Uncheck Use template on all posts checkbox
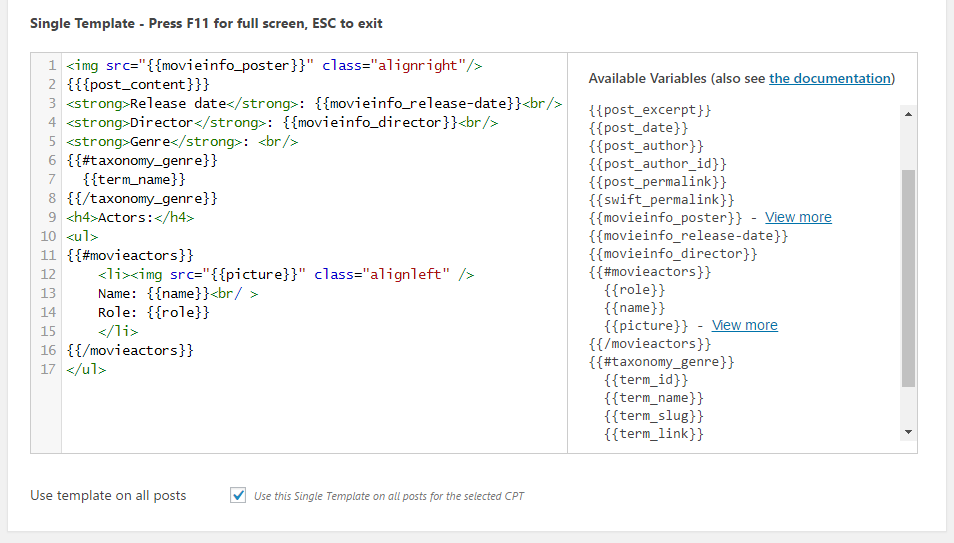Screen dimensions: 954x543 [x=238, y=495]
